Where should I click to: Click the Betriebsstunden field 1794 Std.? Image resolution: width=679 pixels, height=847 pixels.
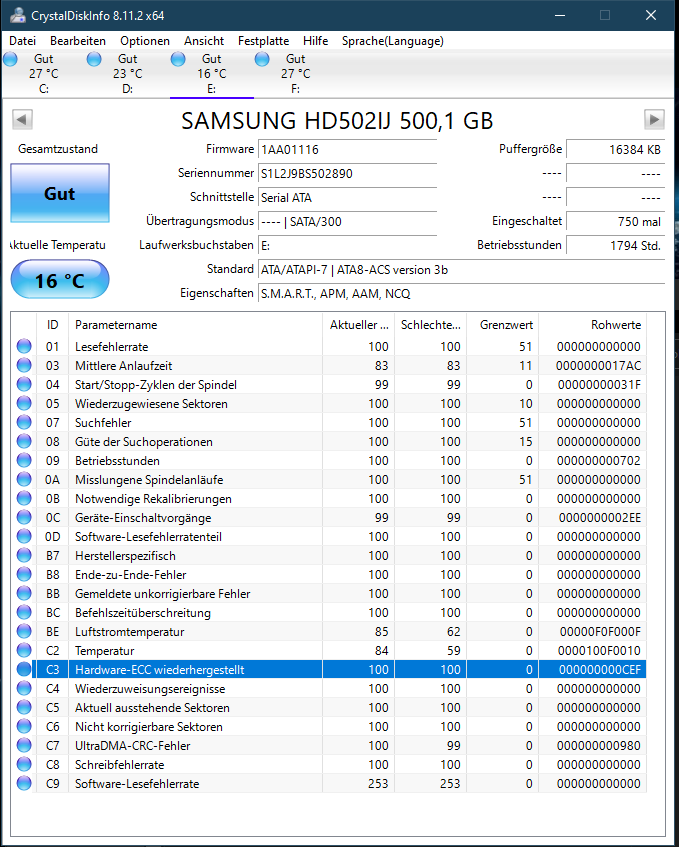click(615, 246)
